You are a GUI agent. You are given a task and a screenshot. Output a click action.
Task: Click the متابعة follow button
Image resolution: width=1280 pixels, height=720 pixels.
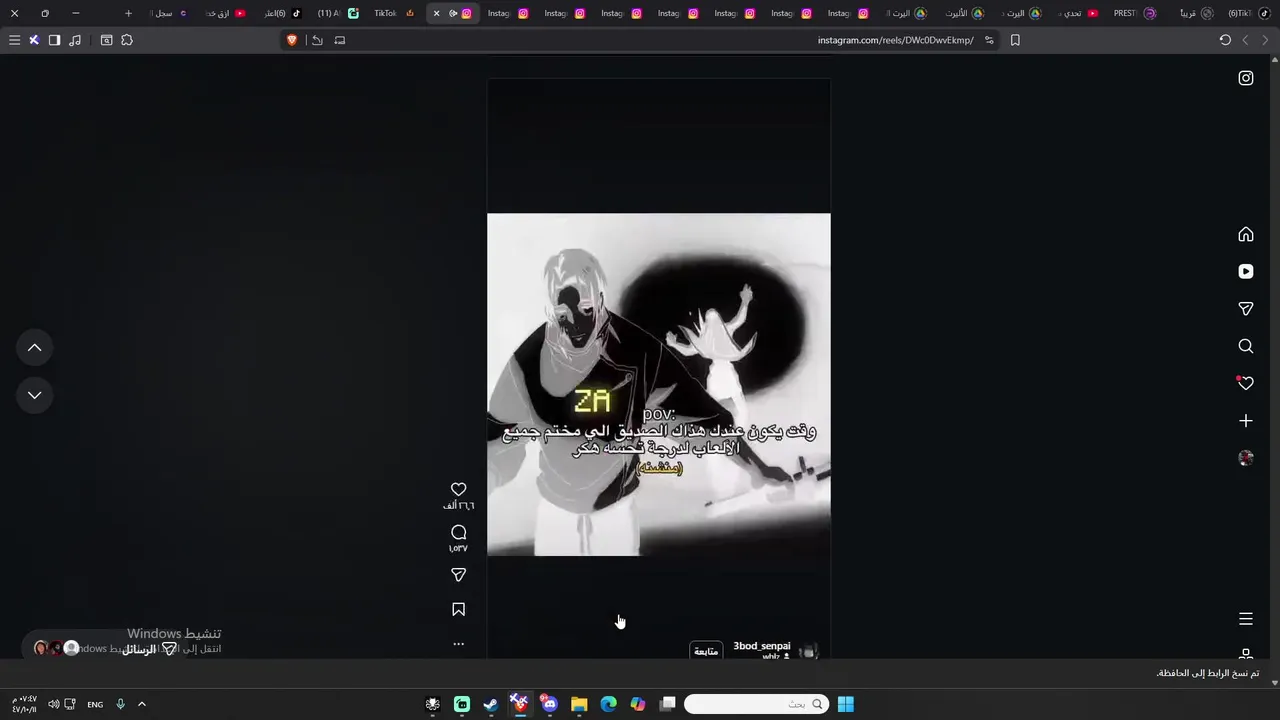(x=706, y=651)
